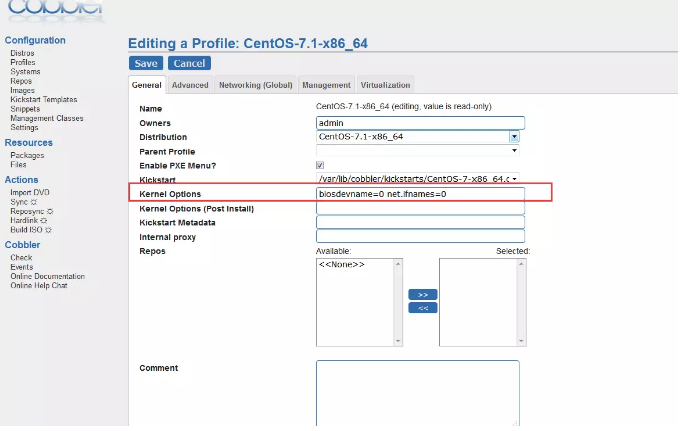Open Online Documentation link
681x431 pixels.
(47, 276)
